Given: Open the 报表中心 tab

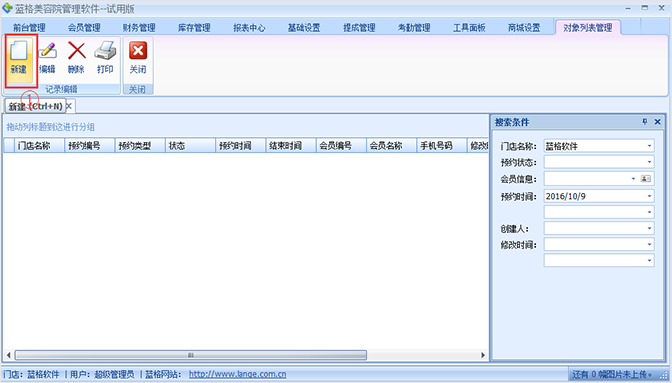Looking at the screenshot, I should 249,28.
